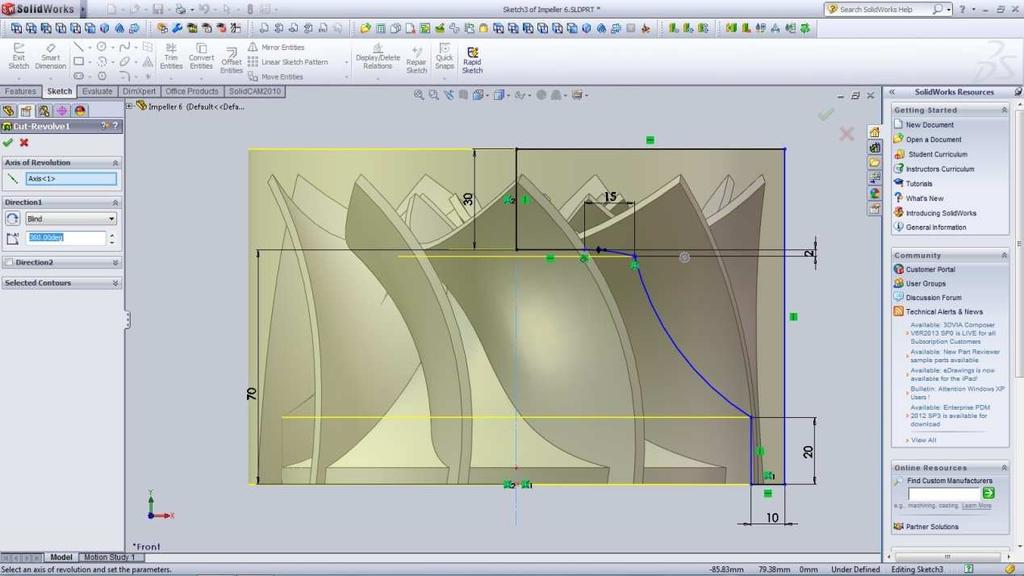Select the Spline sketch tool
The width and height of the screenshot is (1024, 576).
pos(125,47)
